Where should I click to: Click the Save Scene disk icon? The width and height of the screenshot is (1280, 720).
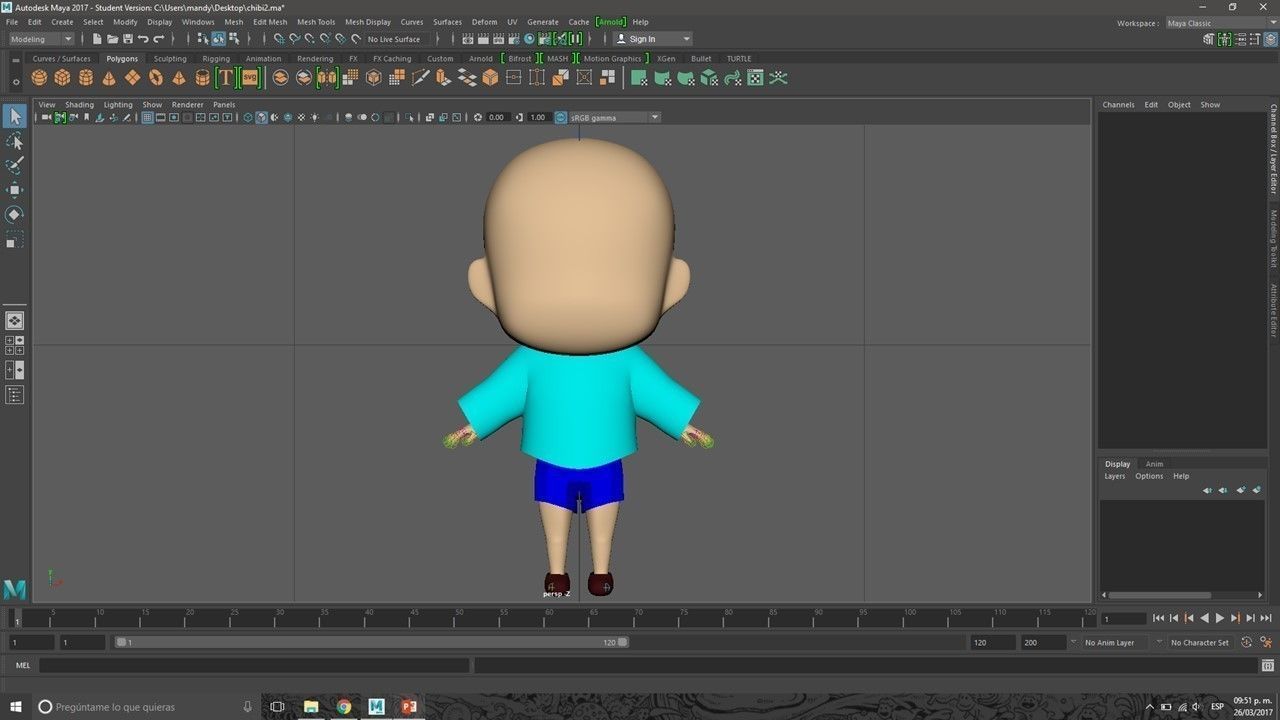pyautogui.click(x=127, y=39)
